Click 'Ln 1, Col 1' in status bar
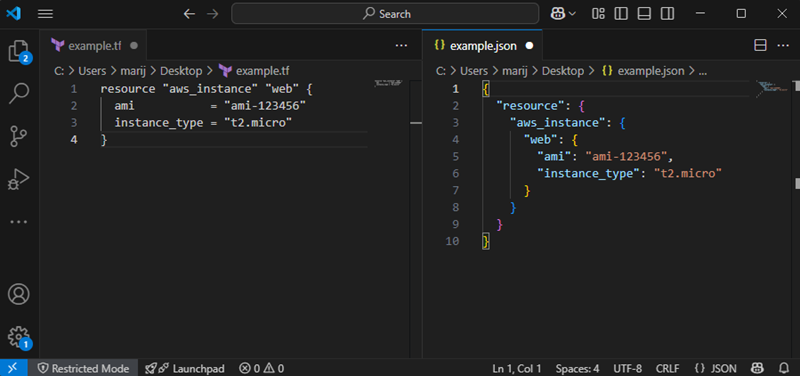Image resolution: width=800 pixels, height=376 pixels. pyautogui.click(x=517, y=368)
